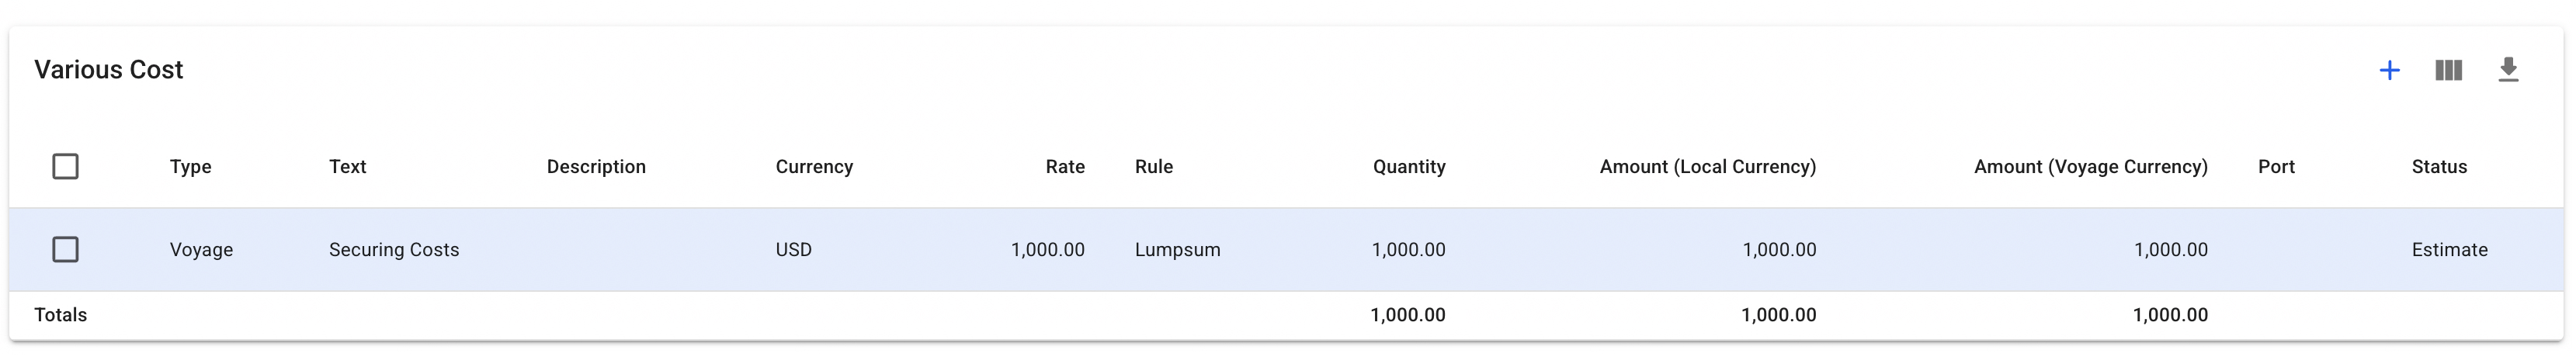
Task: Click Amount (Voyage Currency) column header
Action: [x=2090, y=167]
